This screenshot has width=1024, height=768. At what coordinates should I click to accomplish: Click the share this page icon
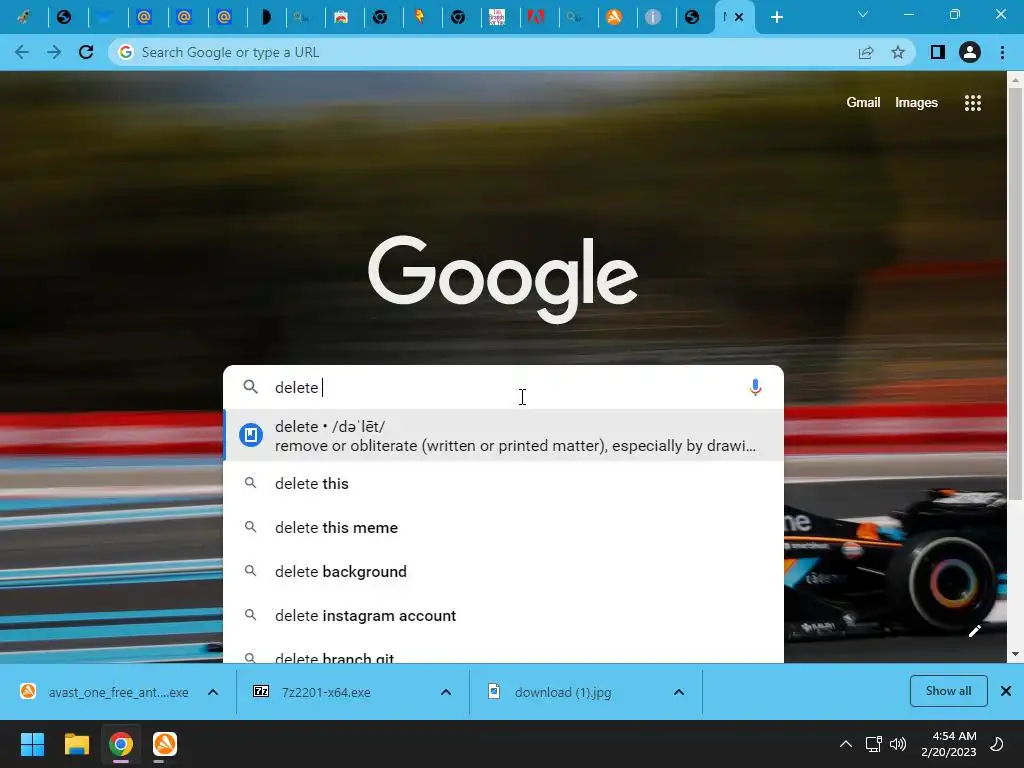[x=866, y=52]
